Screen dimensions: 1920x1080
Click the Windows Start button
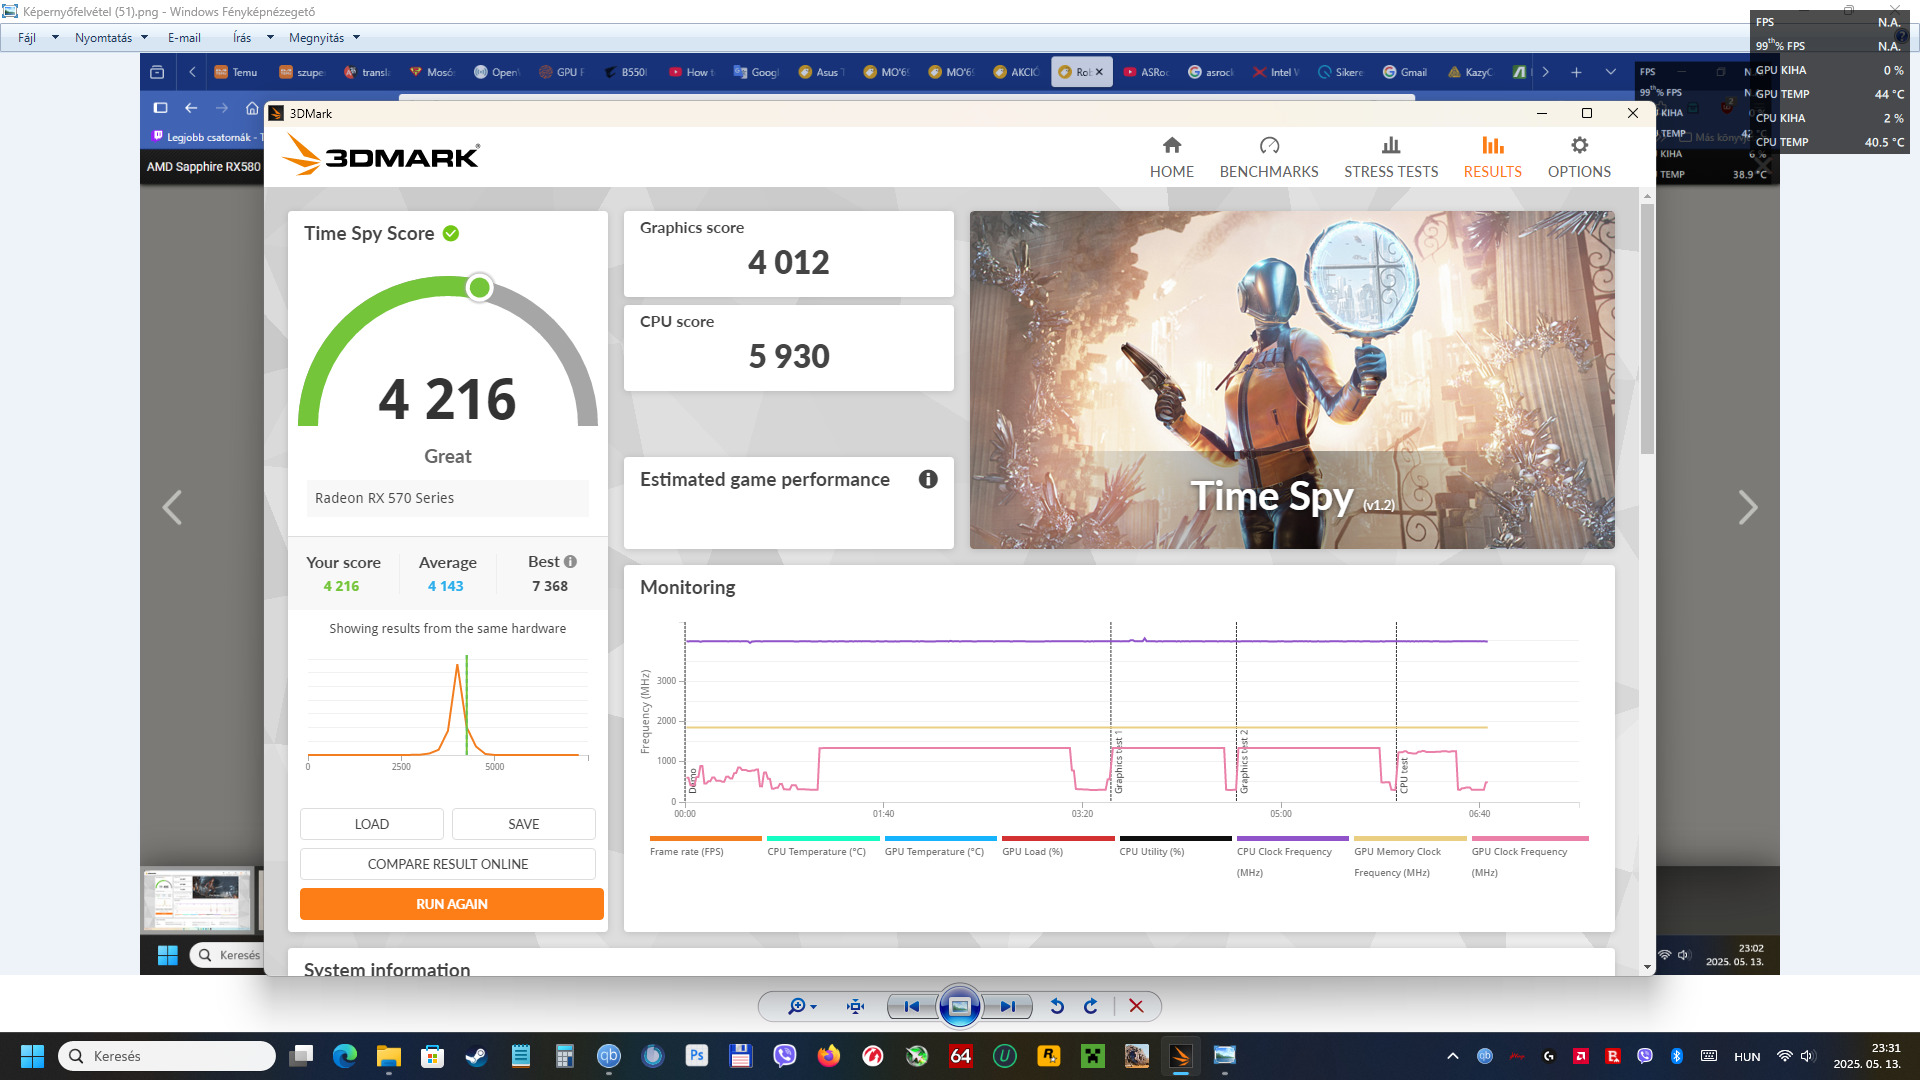pyautogui.click(x=32, y=1056)
